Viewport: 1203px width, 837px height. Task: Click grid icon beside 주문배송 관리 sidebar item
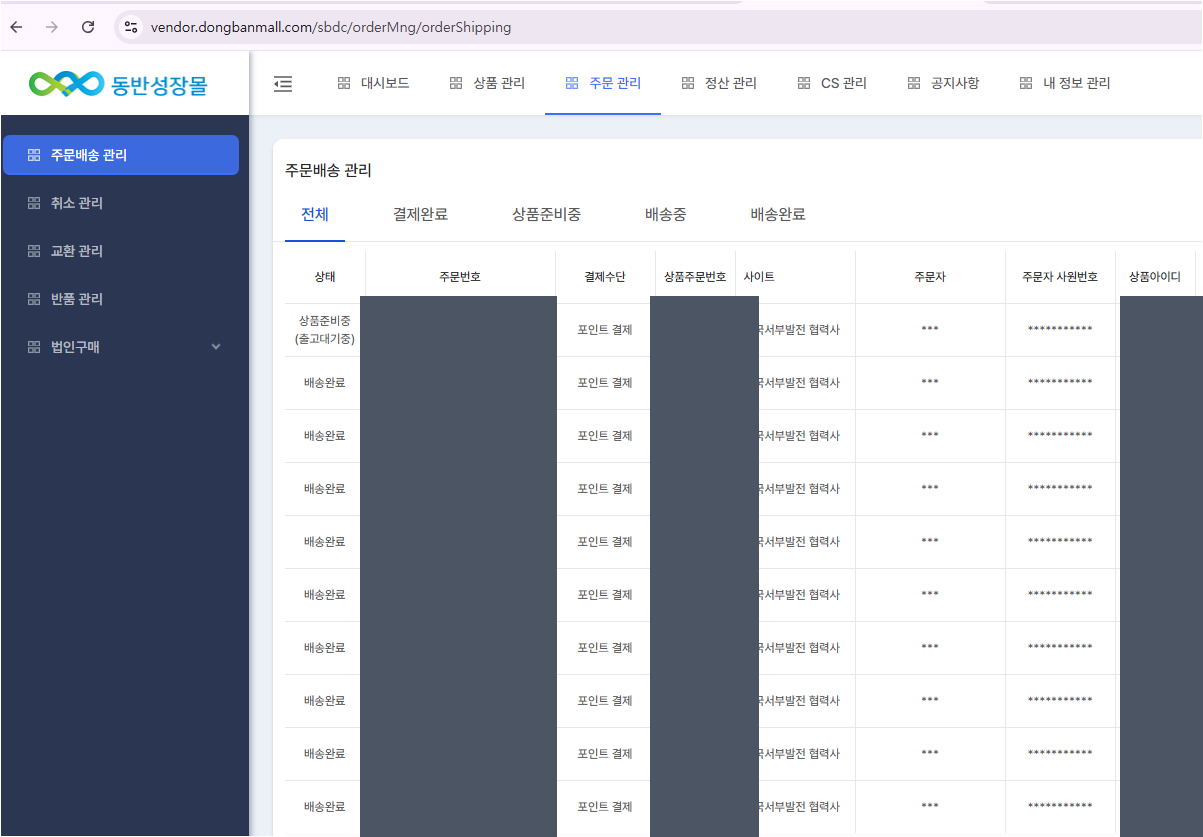34,155
